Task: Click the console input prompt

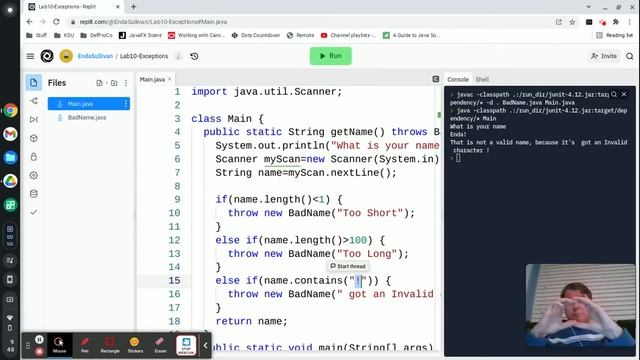Action: tap(458, 158)
